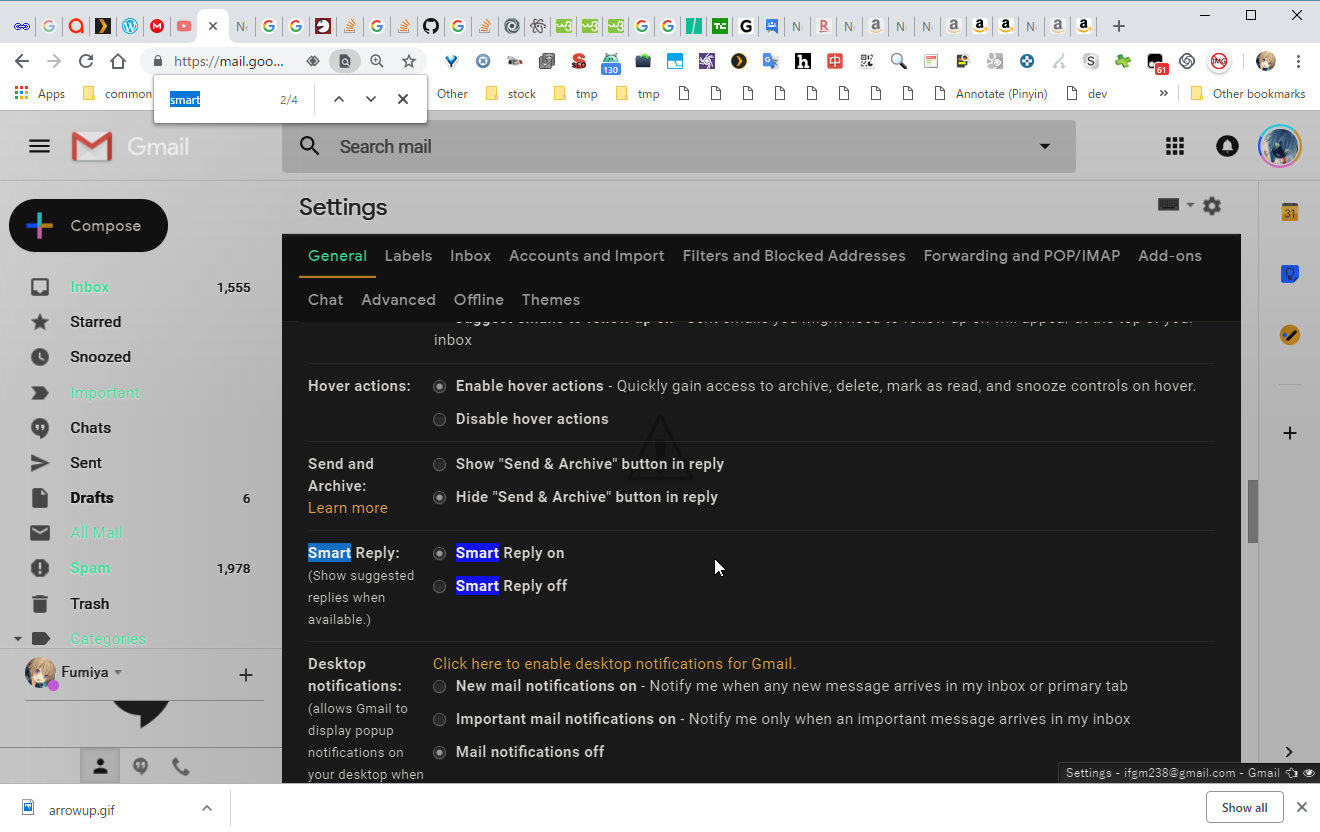This screenshot has height=832, width=1320.
Task: Open Tasks side panel icon
Action: point(1290,335)
